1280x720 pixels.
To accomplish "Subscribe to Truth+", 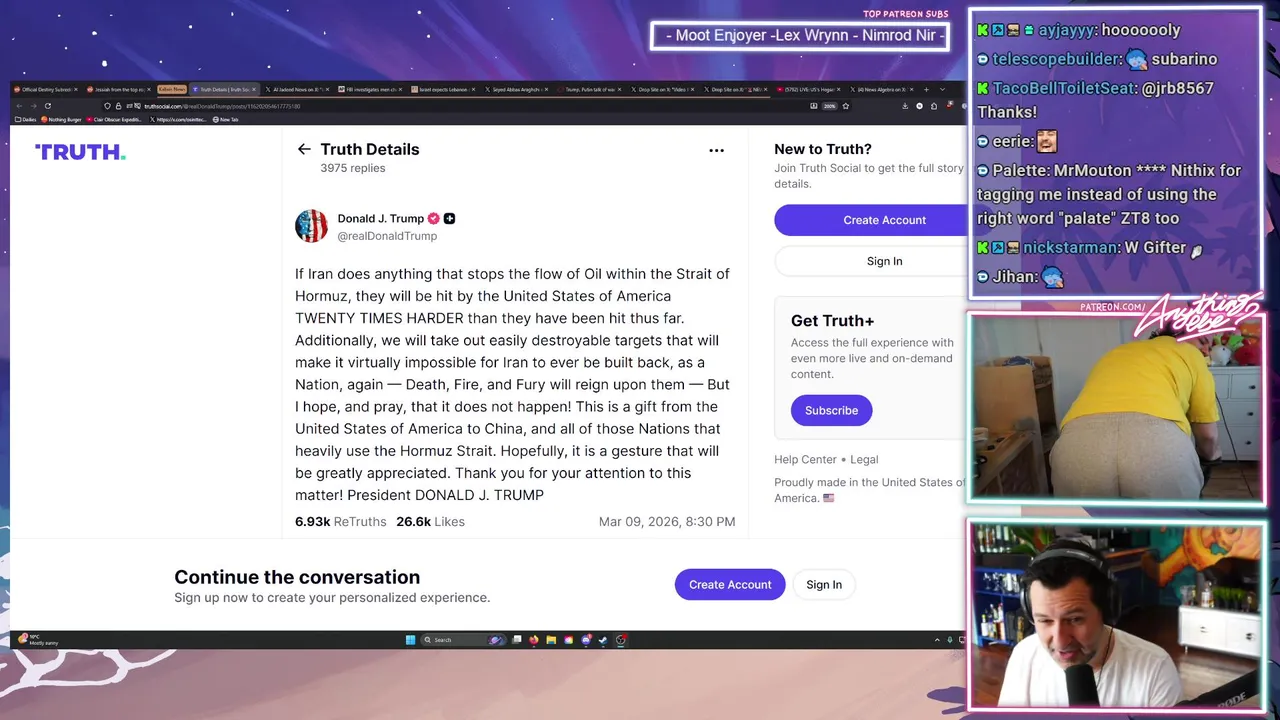I will coord(831,410).
